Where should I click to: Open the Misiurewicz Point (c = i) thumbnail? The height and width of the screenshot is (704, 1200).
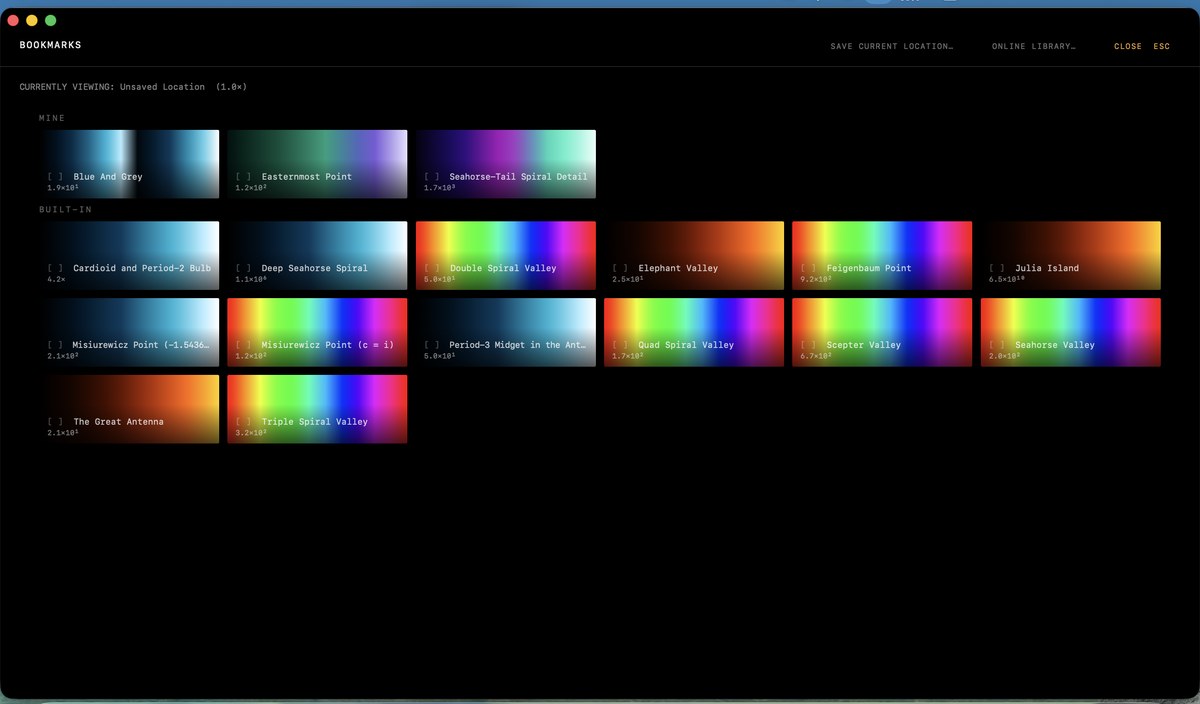point(317,332)
